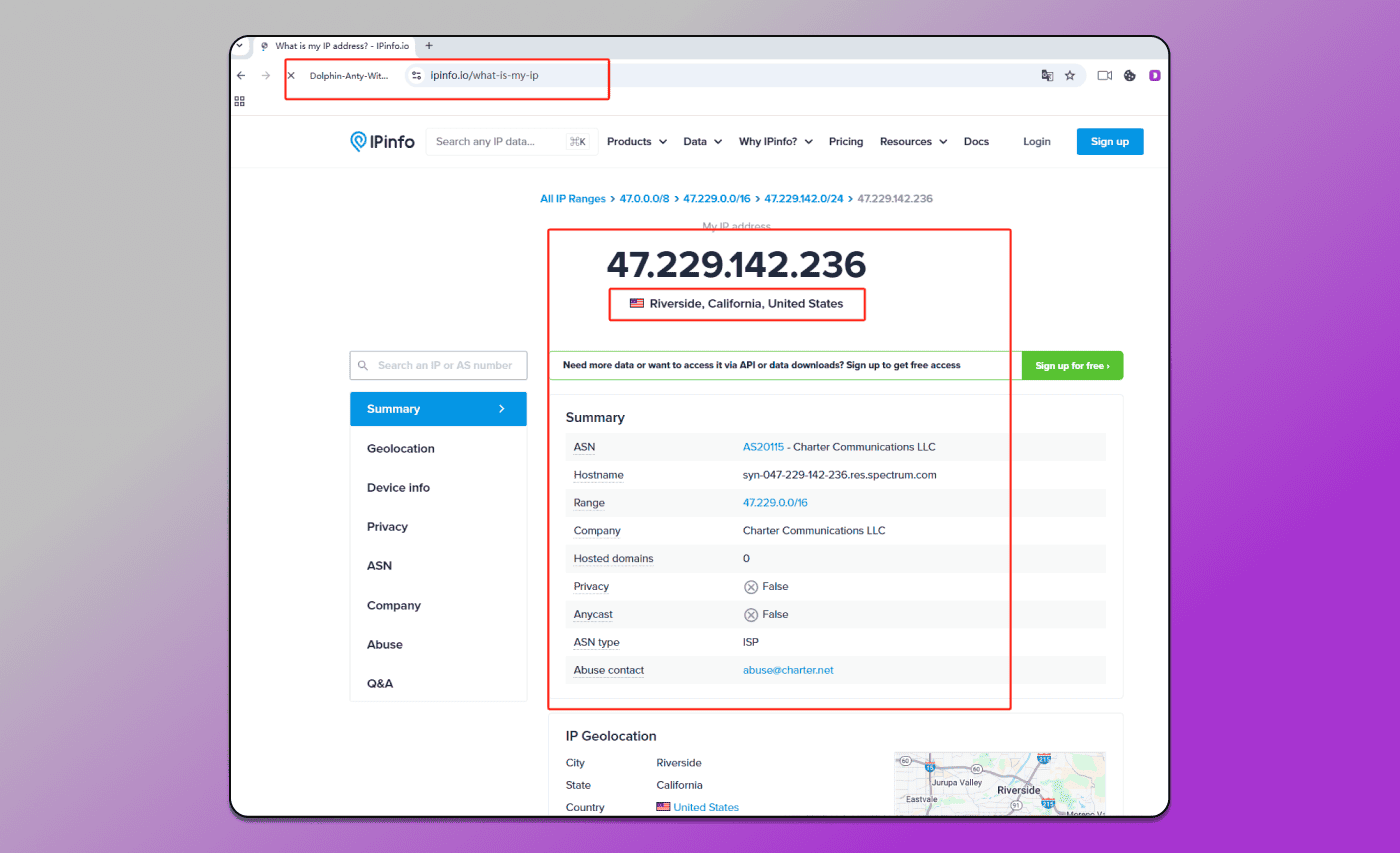This screenshot has width=1400, height=853.
Task: Expand the Why IPinfo? dropdown
Action: click(776, 142)
